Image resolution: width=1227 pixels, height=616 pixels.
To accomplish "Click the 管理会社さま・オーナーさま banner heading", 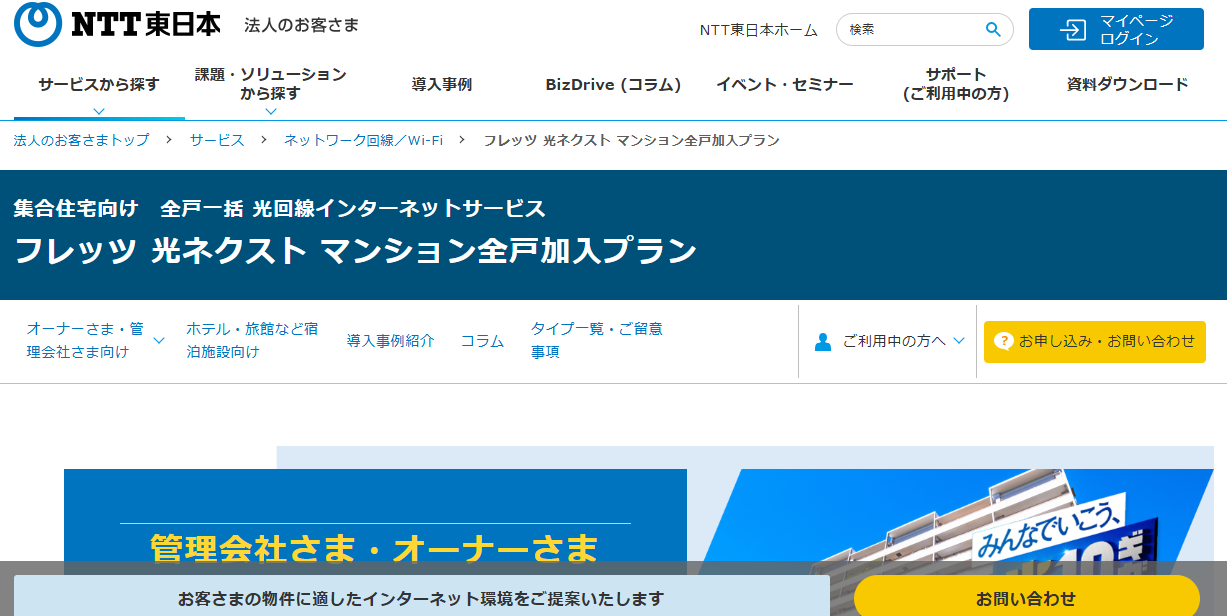I will (x=375, y=548).
